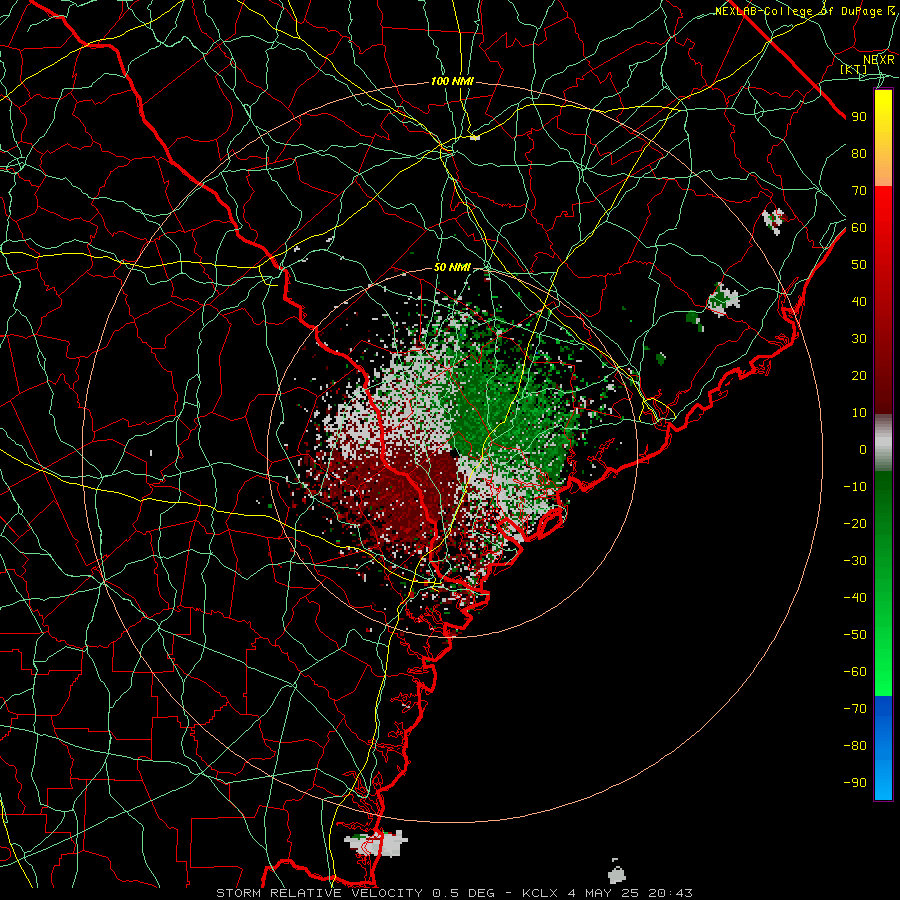Click the 70 value on velocity scale
The width and height of the screenshot is (900, 900).
click(859, 191)
